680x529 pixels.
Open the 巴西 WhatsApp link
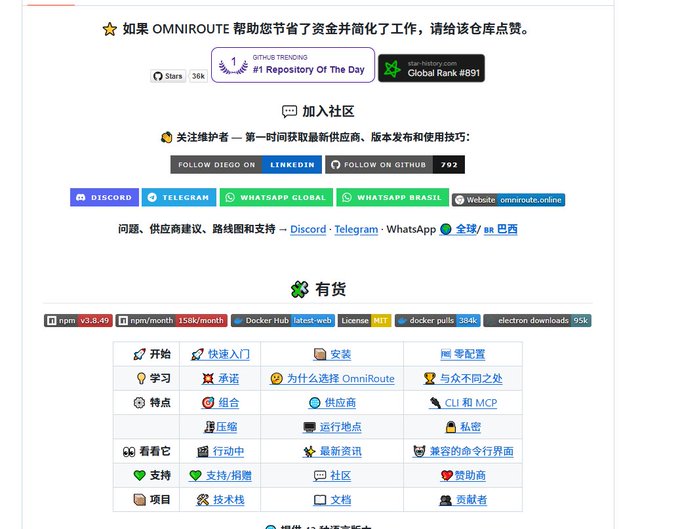500,229
